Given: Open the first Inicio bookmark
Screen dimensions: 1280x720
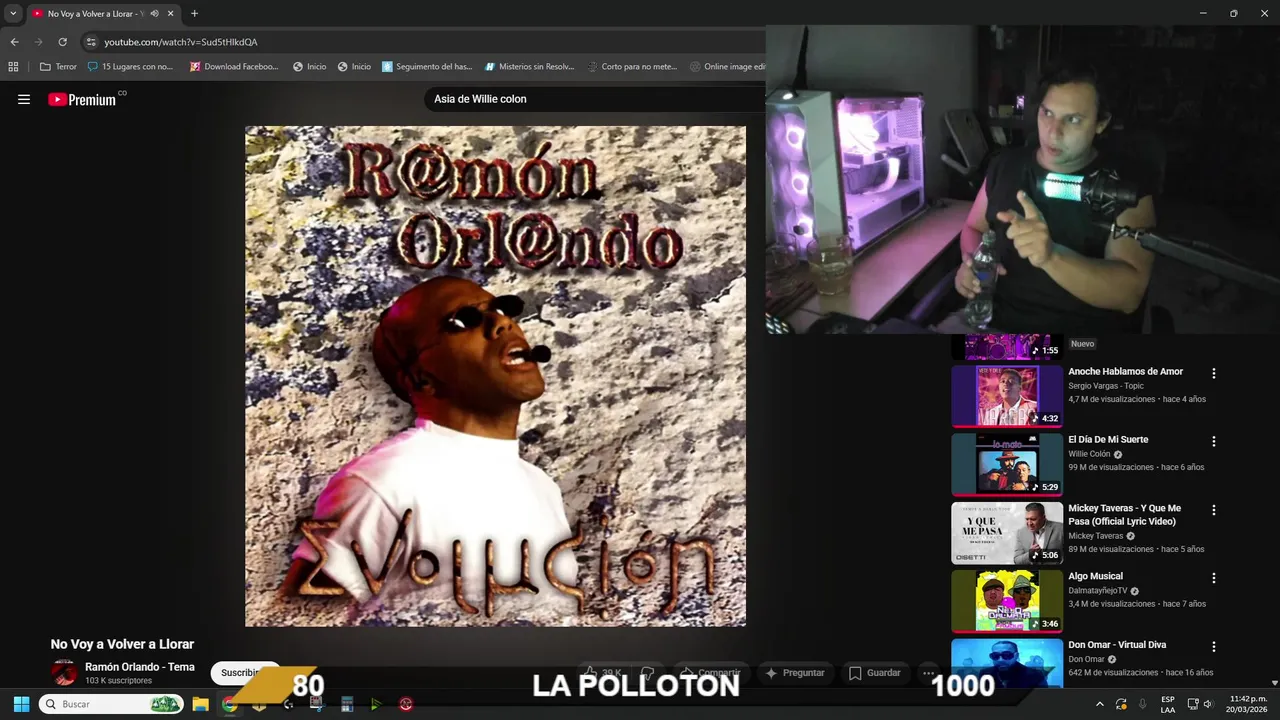Looking at the screenshot, I should (309, 67).
